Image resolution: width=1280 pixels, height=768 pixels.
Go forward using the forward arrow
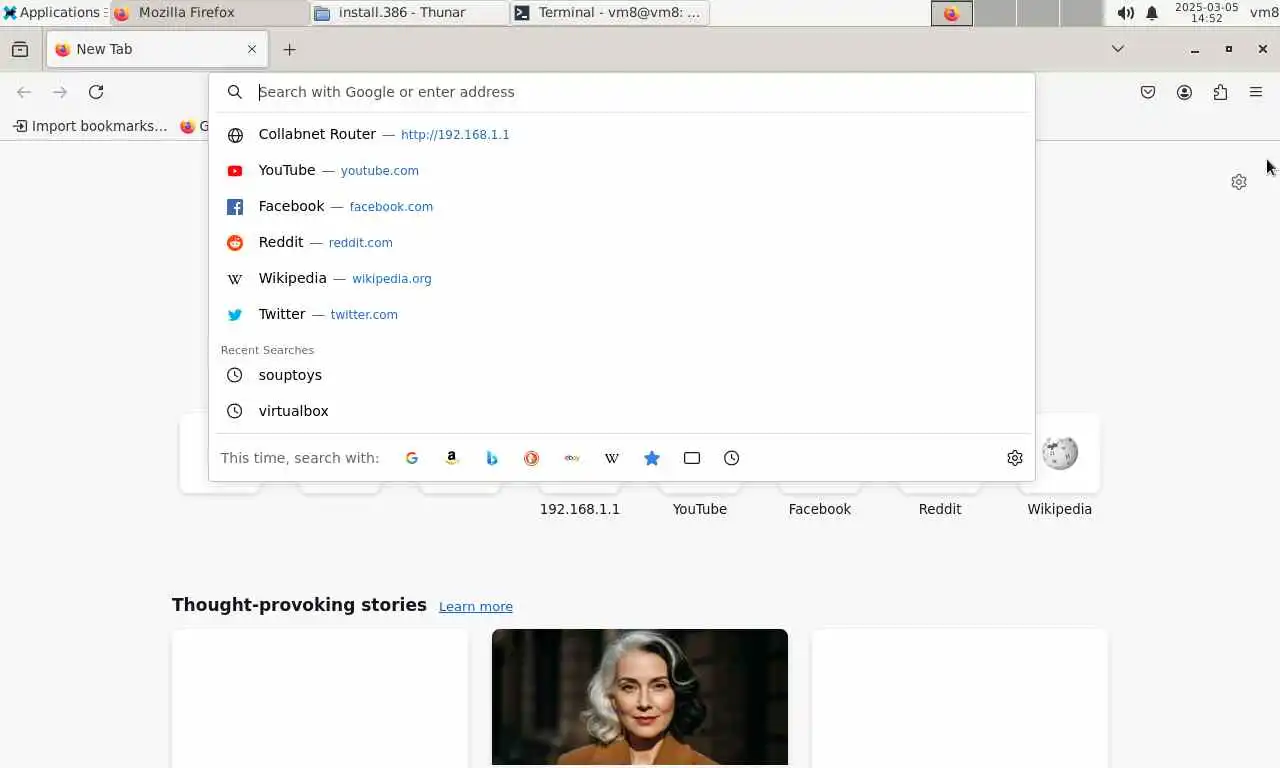[x=60, y=92]
